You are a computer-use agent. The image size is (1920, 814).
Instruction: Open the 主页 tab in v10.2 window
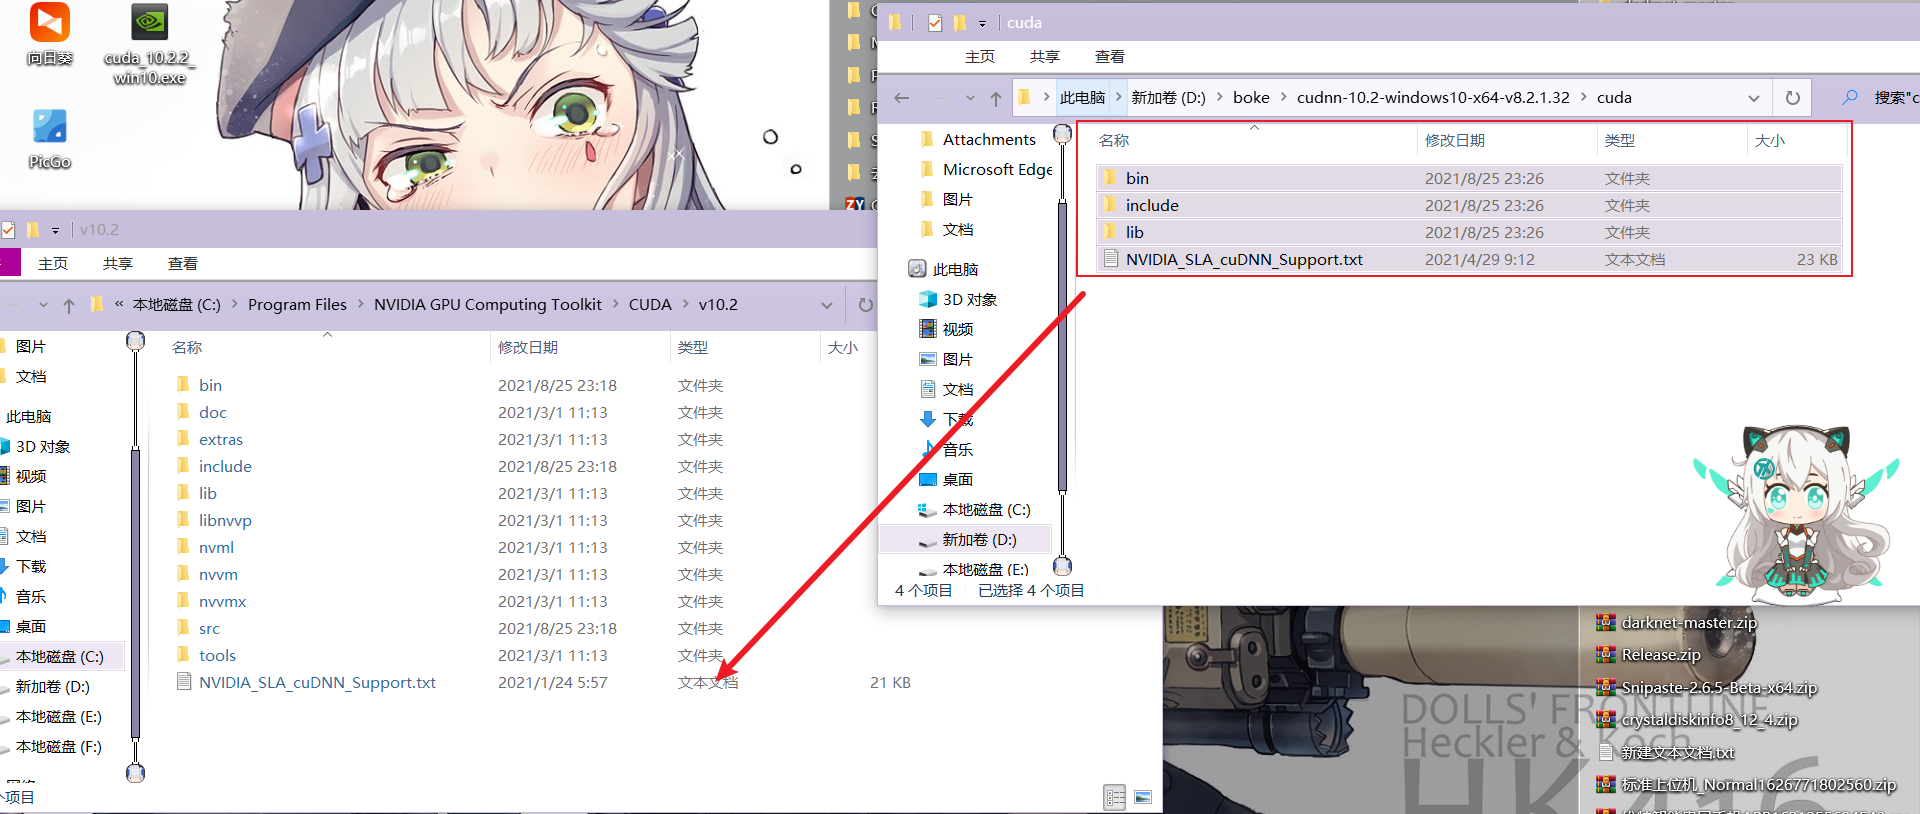(x=53, y=264)
